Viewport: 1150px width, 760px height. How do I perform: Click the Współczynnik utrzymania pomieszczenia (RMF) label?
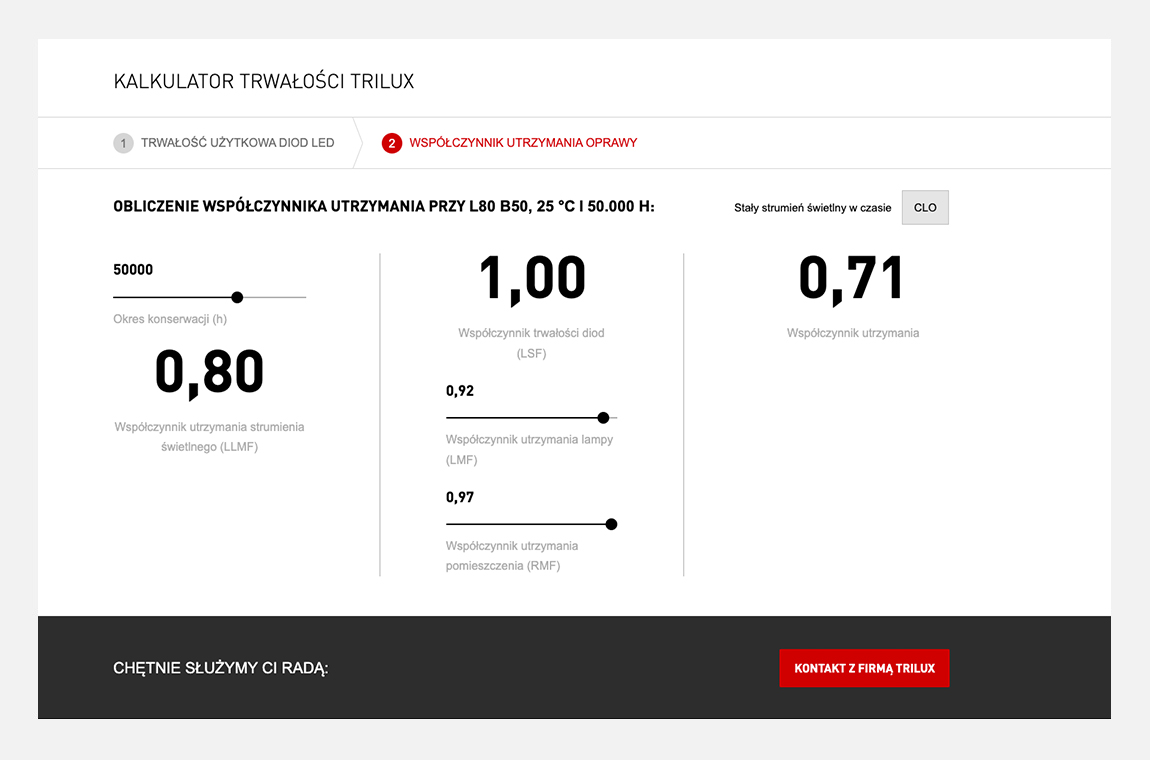pyautogui.click(x=512, y=556)
